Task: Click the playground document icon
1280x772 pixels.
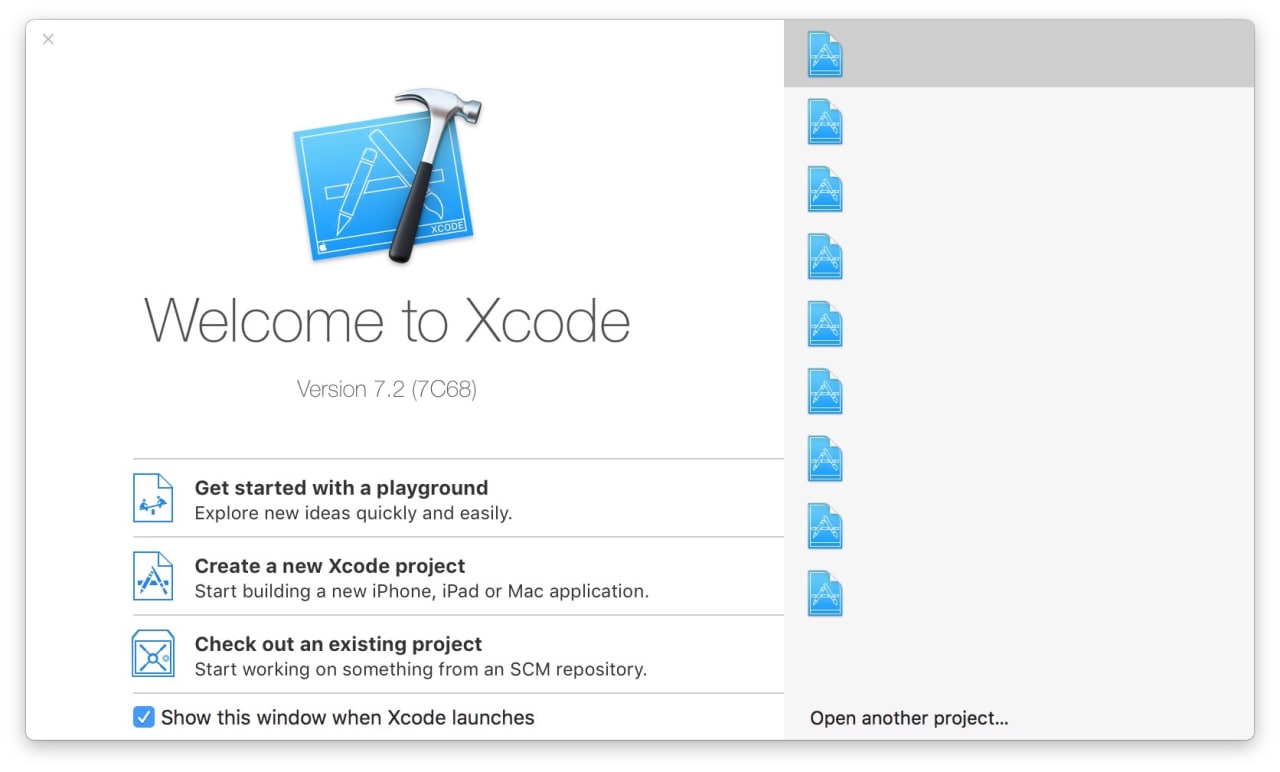Action: tap(153, 498)
